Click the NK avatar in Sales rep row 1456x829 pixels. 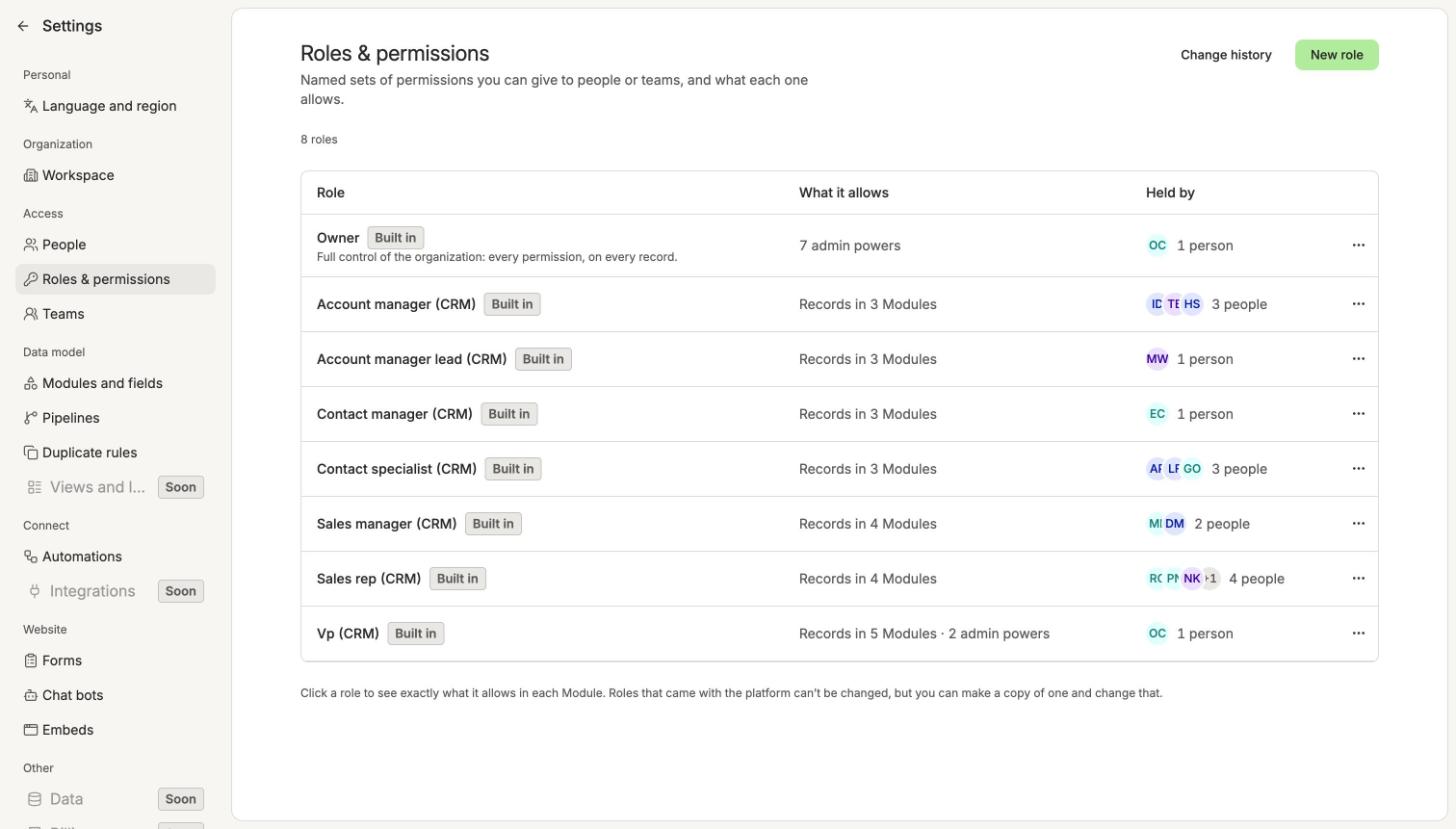point(1192,578)
